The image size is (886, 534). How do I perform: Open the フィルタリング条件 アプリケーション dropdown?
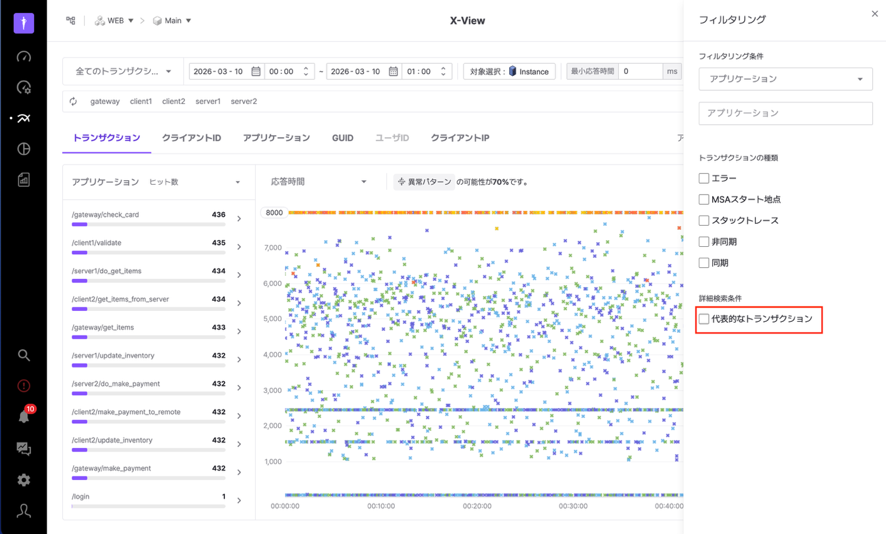click(785, 79)
